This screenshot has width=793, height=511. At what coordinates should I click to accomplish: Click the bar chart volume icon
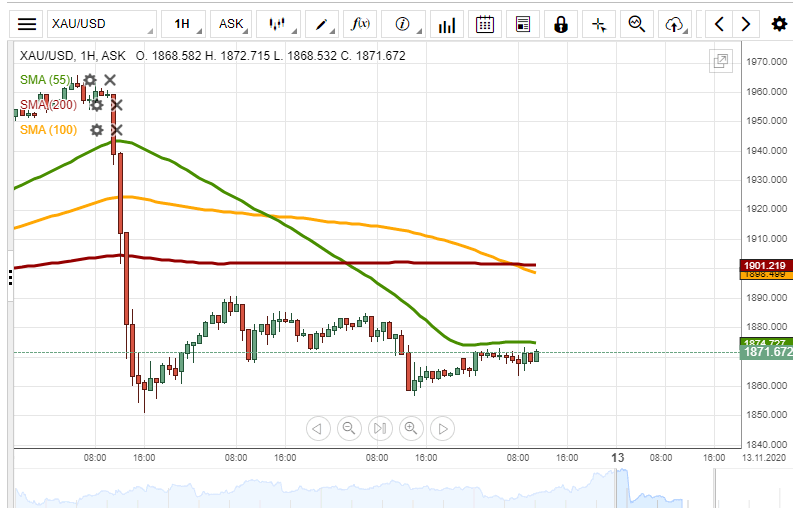[448, 24]
